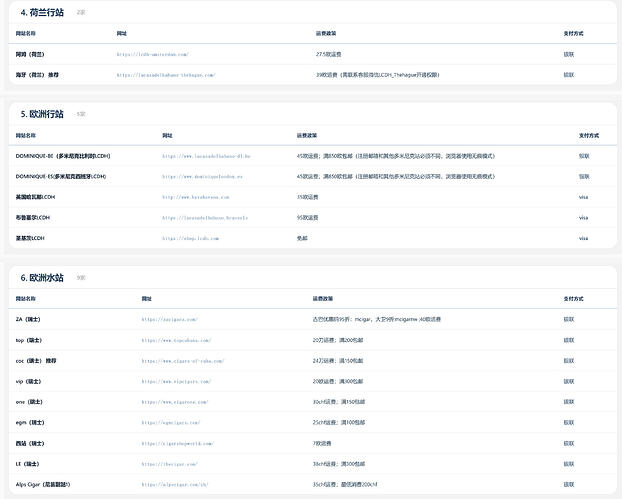Open the 海牙（荷兰）推荐 website URL link
Screen dimensions: 622x499
[166, 75]
